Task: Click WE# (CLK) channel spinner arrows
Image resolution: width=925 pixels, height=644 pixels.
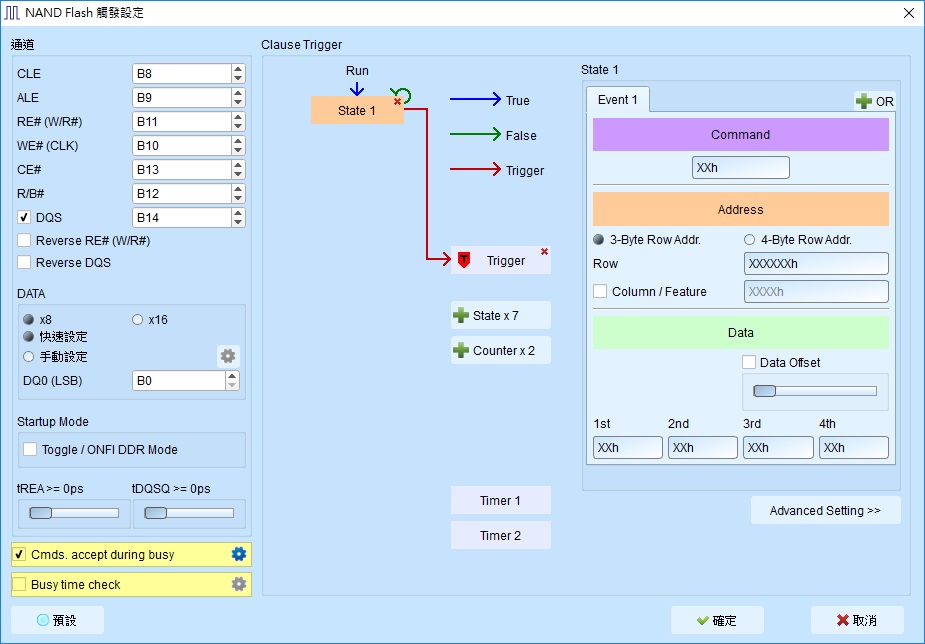Action: pos(238,145)
